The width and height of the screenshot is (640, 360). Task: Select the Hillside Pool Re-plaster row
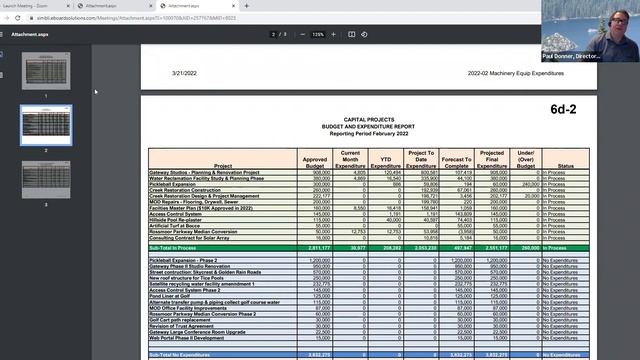(369, 220)
